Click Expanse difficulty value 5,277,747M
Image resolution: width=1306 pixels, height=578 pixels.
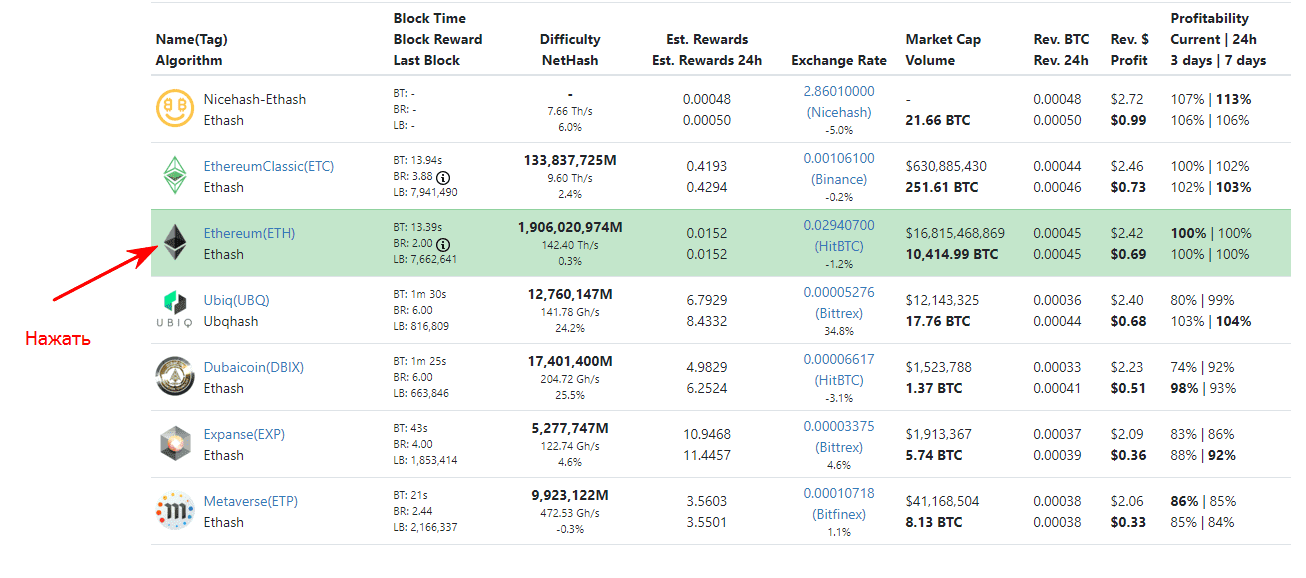(570, 428)
